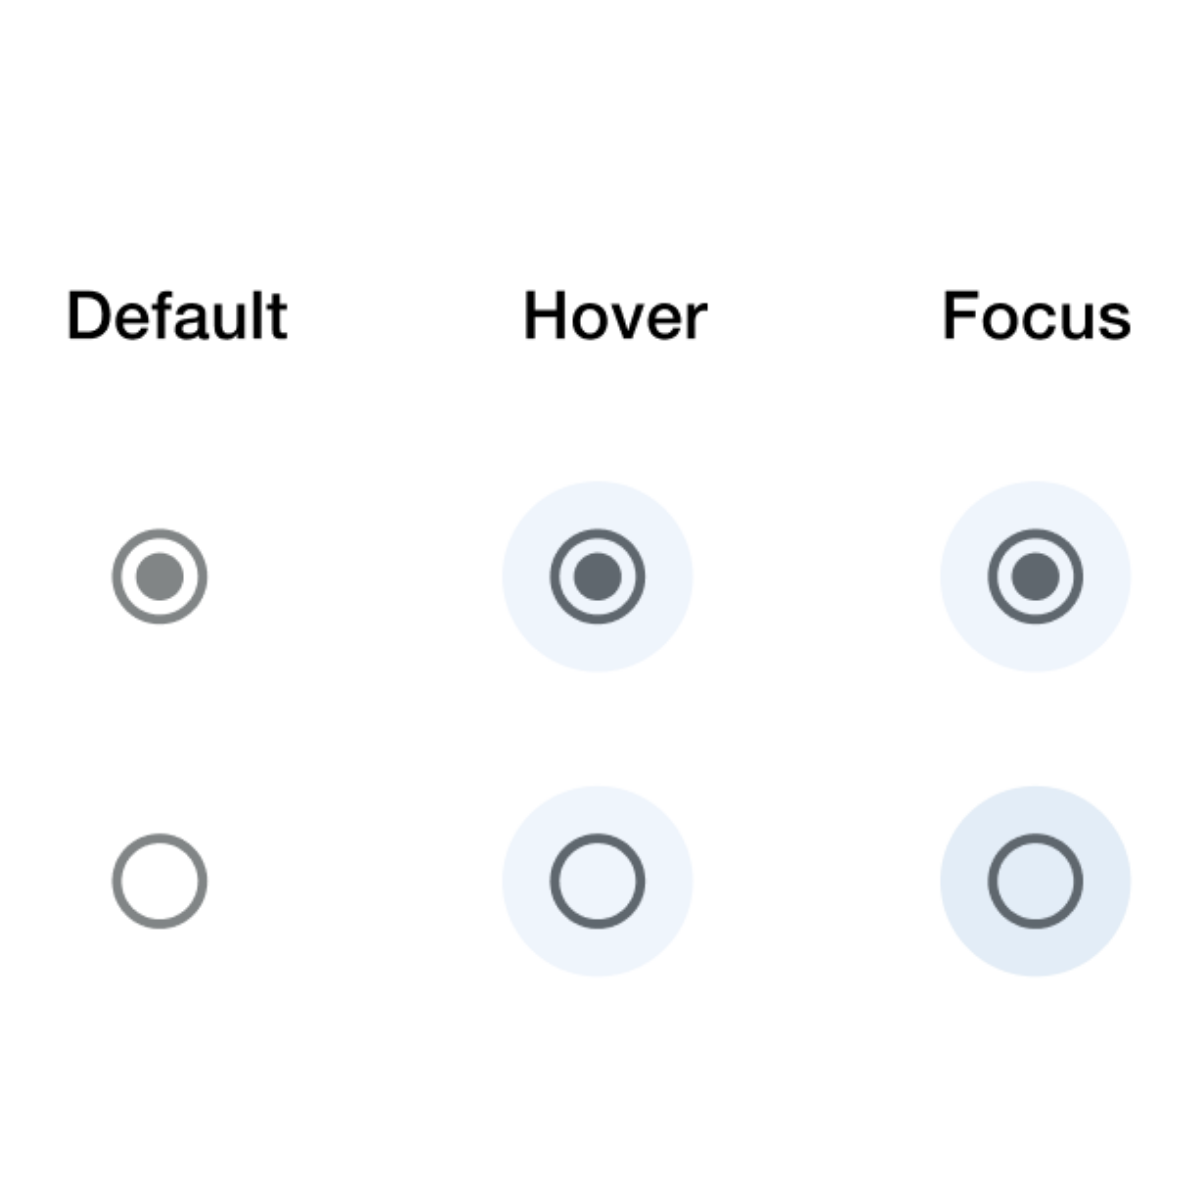The height and width of the screenshot is (1200, 1200).
Task: Click the empty radio button under Default
Action: click(x=160, y=881)
